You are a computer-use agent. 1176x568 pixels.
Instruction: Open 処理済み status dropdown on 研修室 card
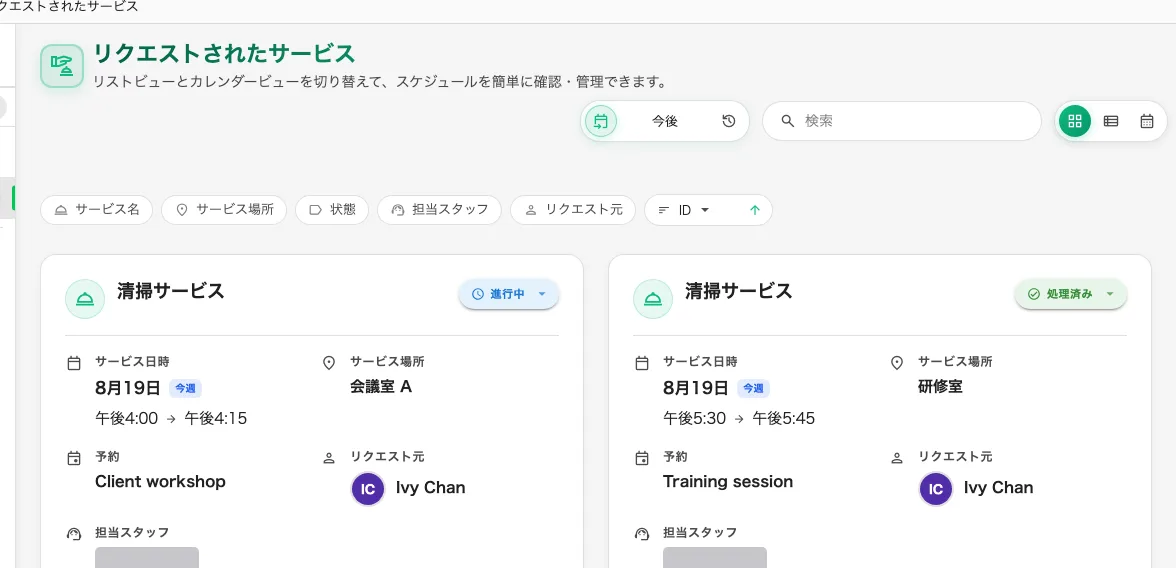[x=1070, y=294]
